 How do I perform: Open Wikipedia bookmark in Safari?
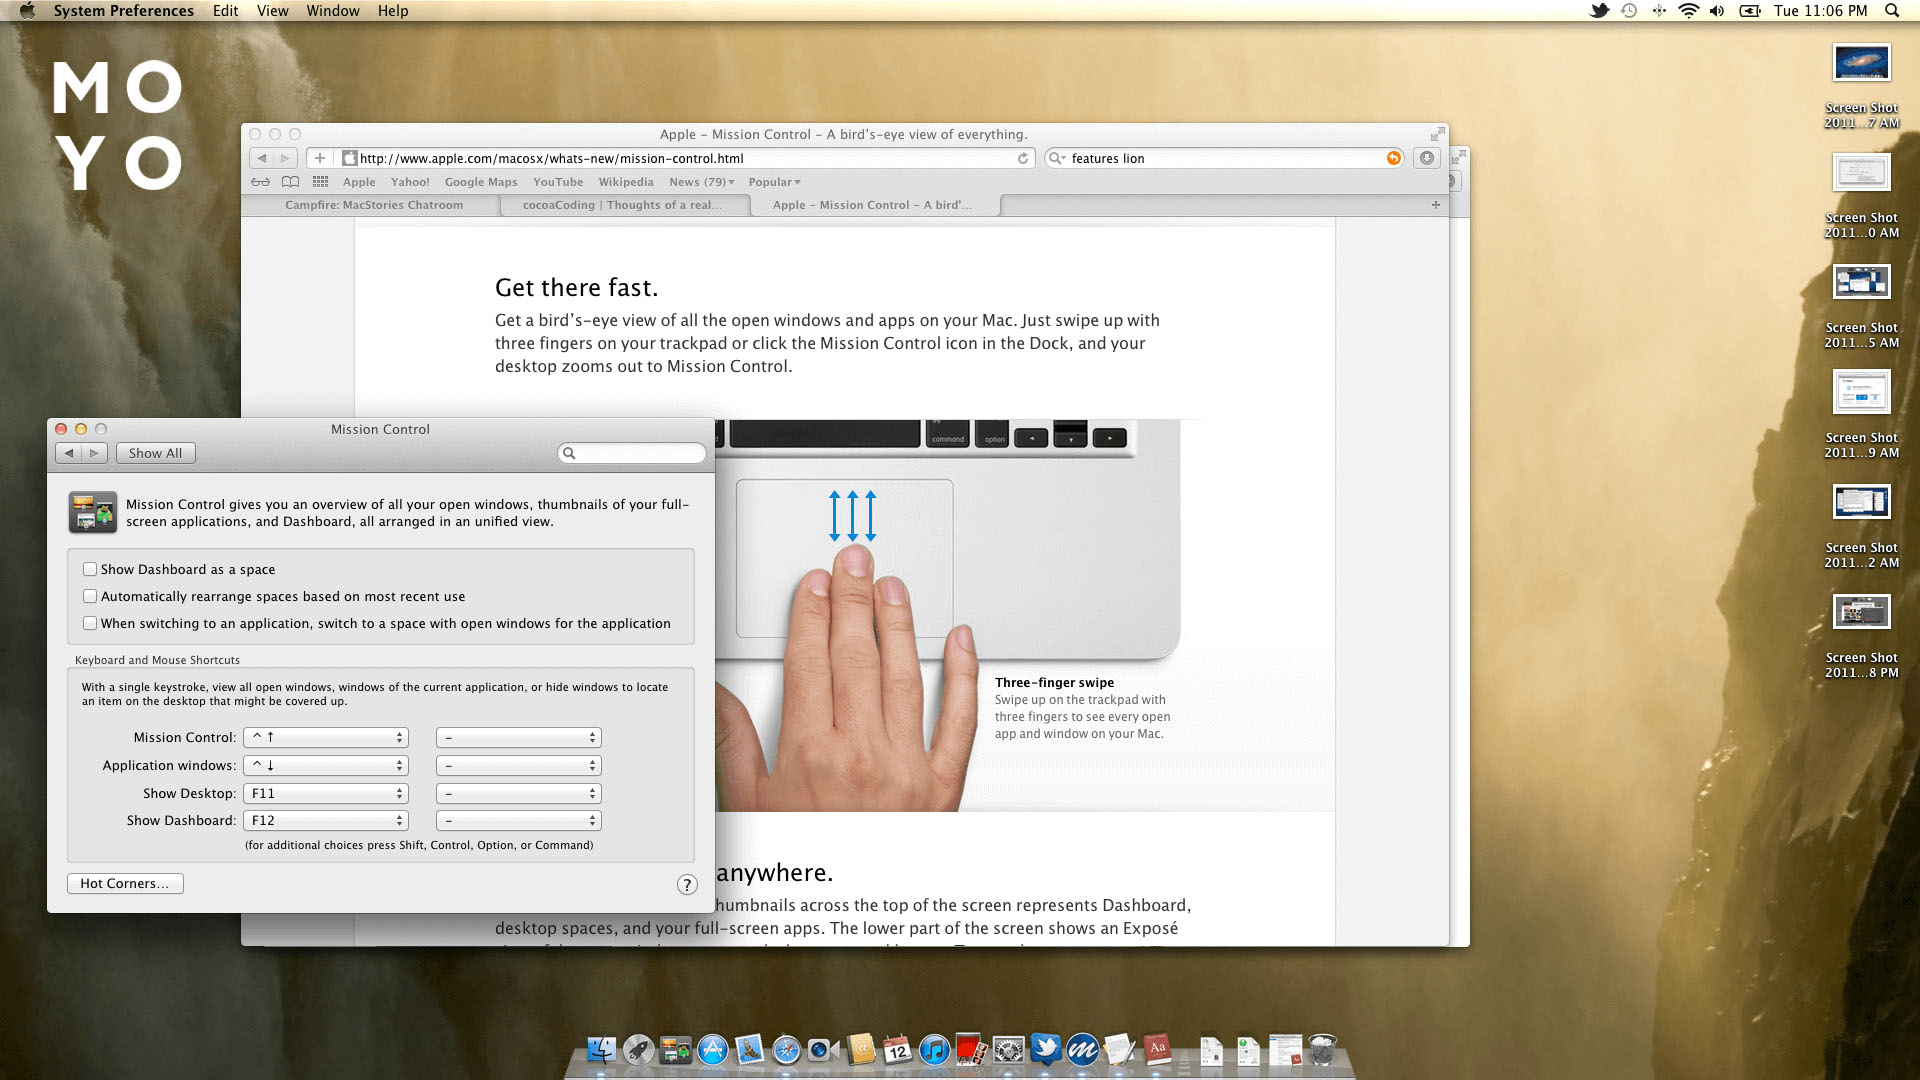pos(626,182)
